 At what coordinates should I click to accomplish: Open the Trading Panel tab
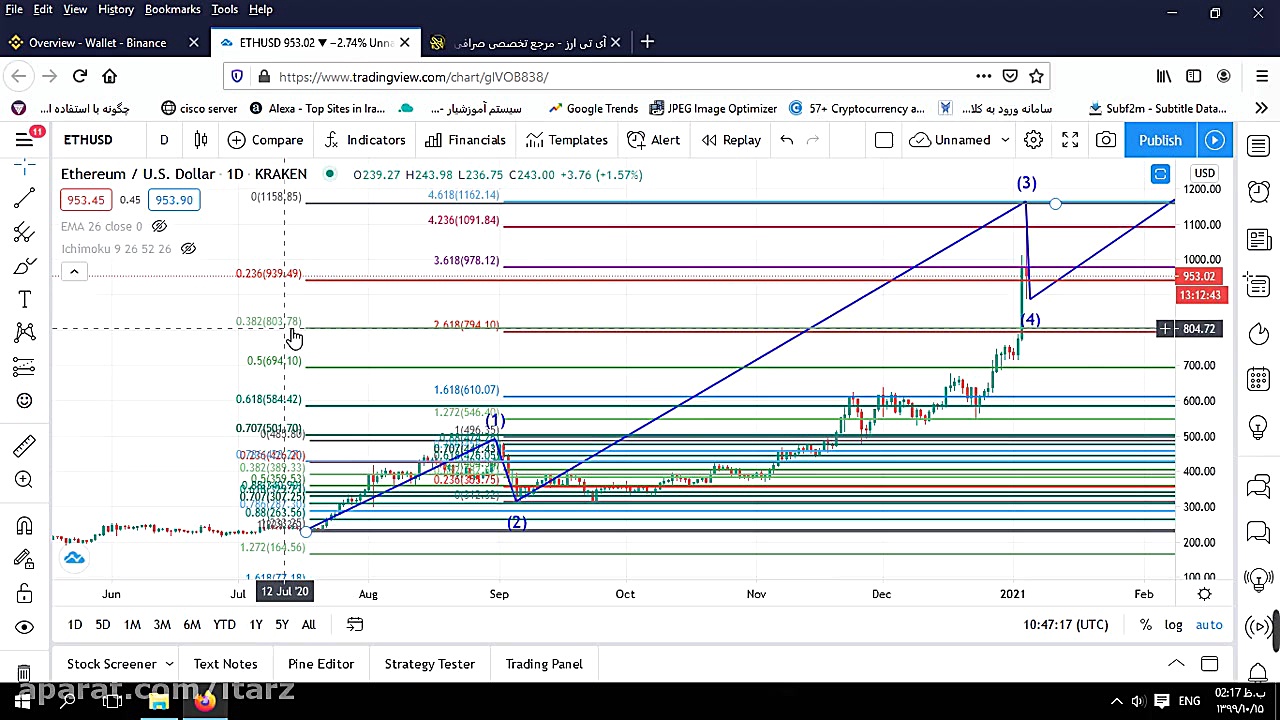tap(544, 664)
